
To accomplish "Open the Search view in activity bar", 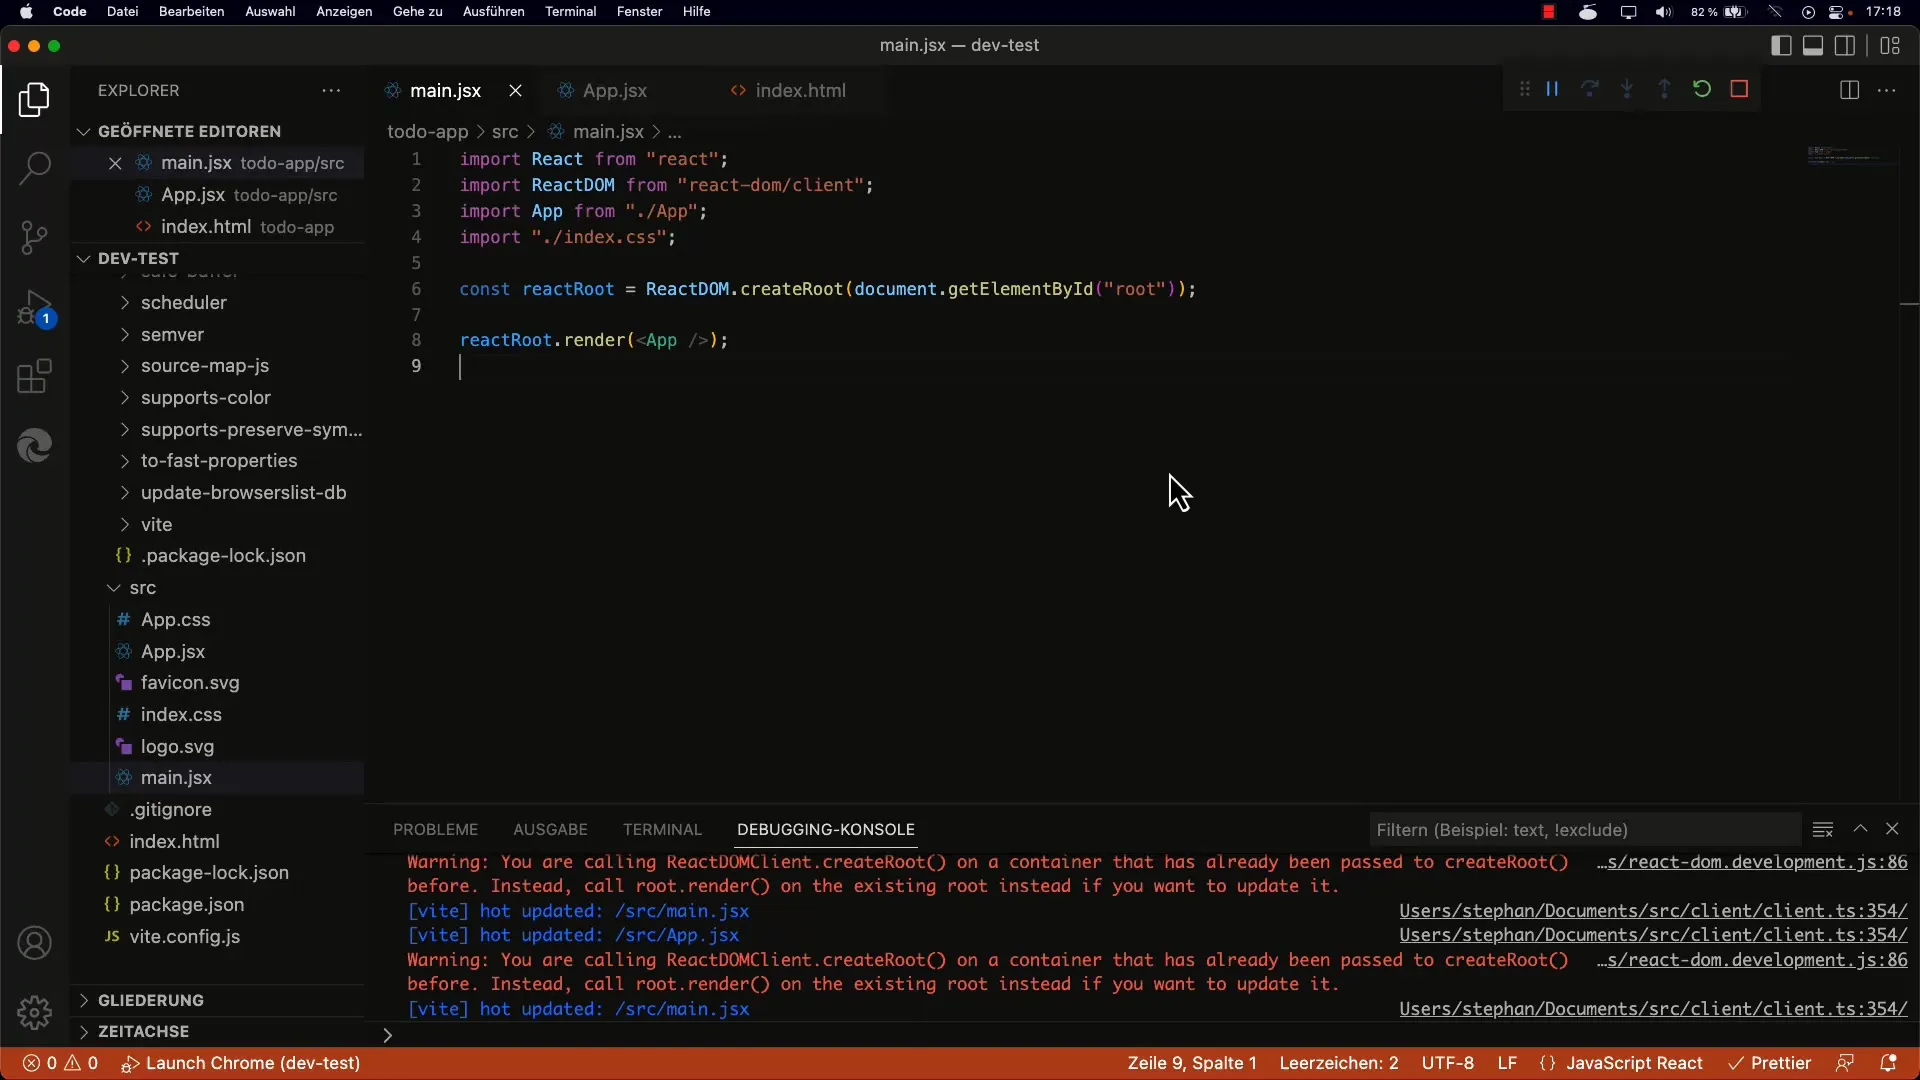I will [34, 167].
